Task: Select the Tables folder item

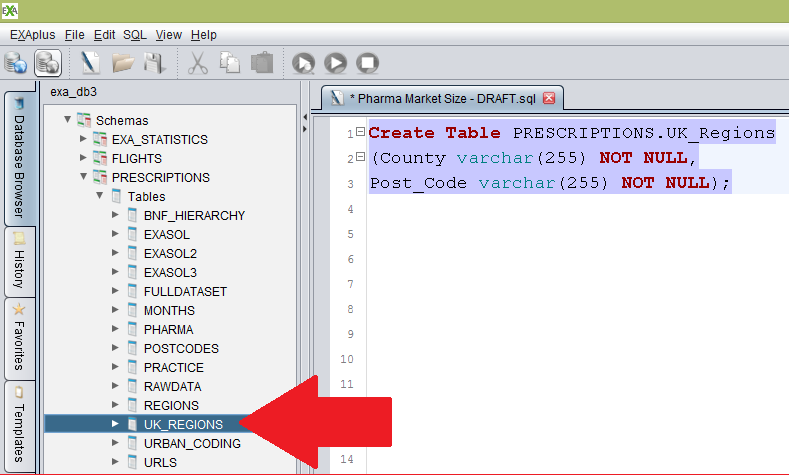Action: [x=146, y=197]
